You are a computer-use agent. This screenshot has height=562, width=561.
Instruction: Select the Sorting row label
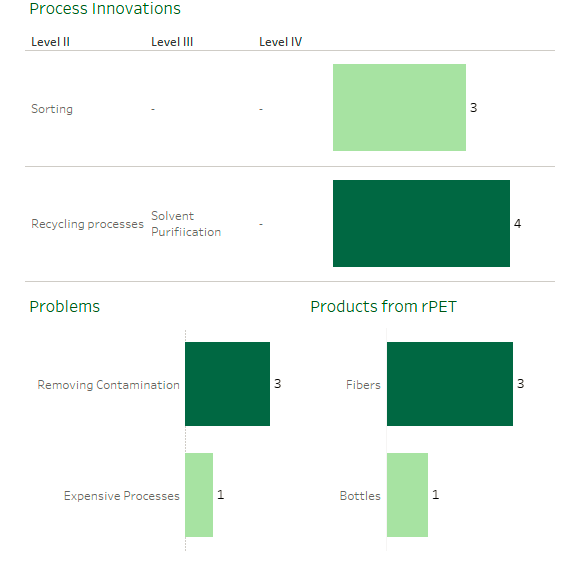[x=52, y=109]
